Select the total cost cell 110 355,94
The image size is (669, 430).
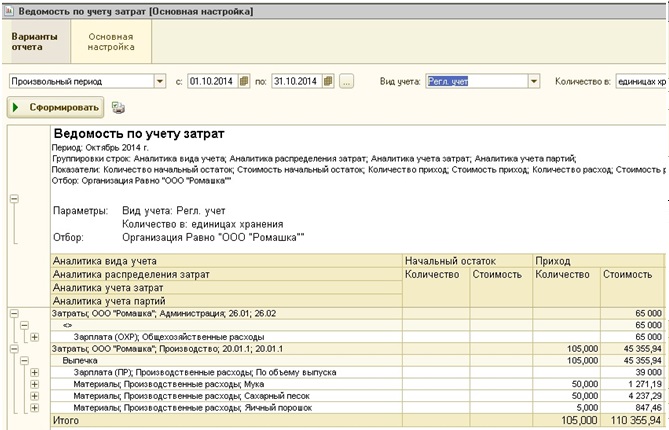click(x=632, y=421)
